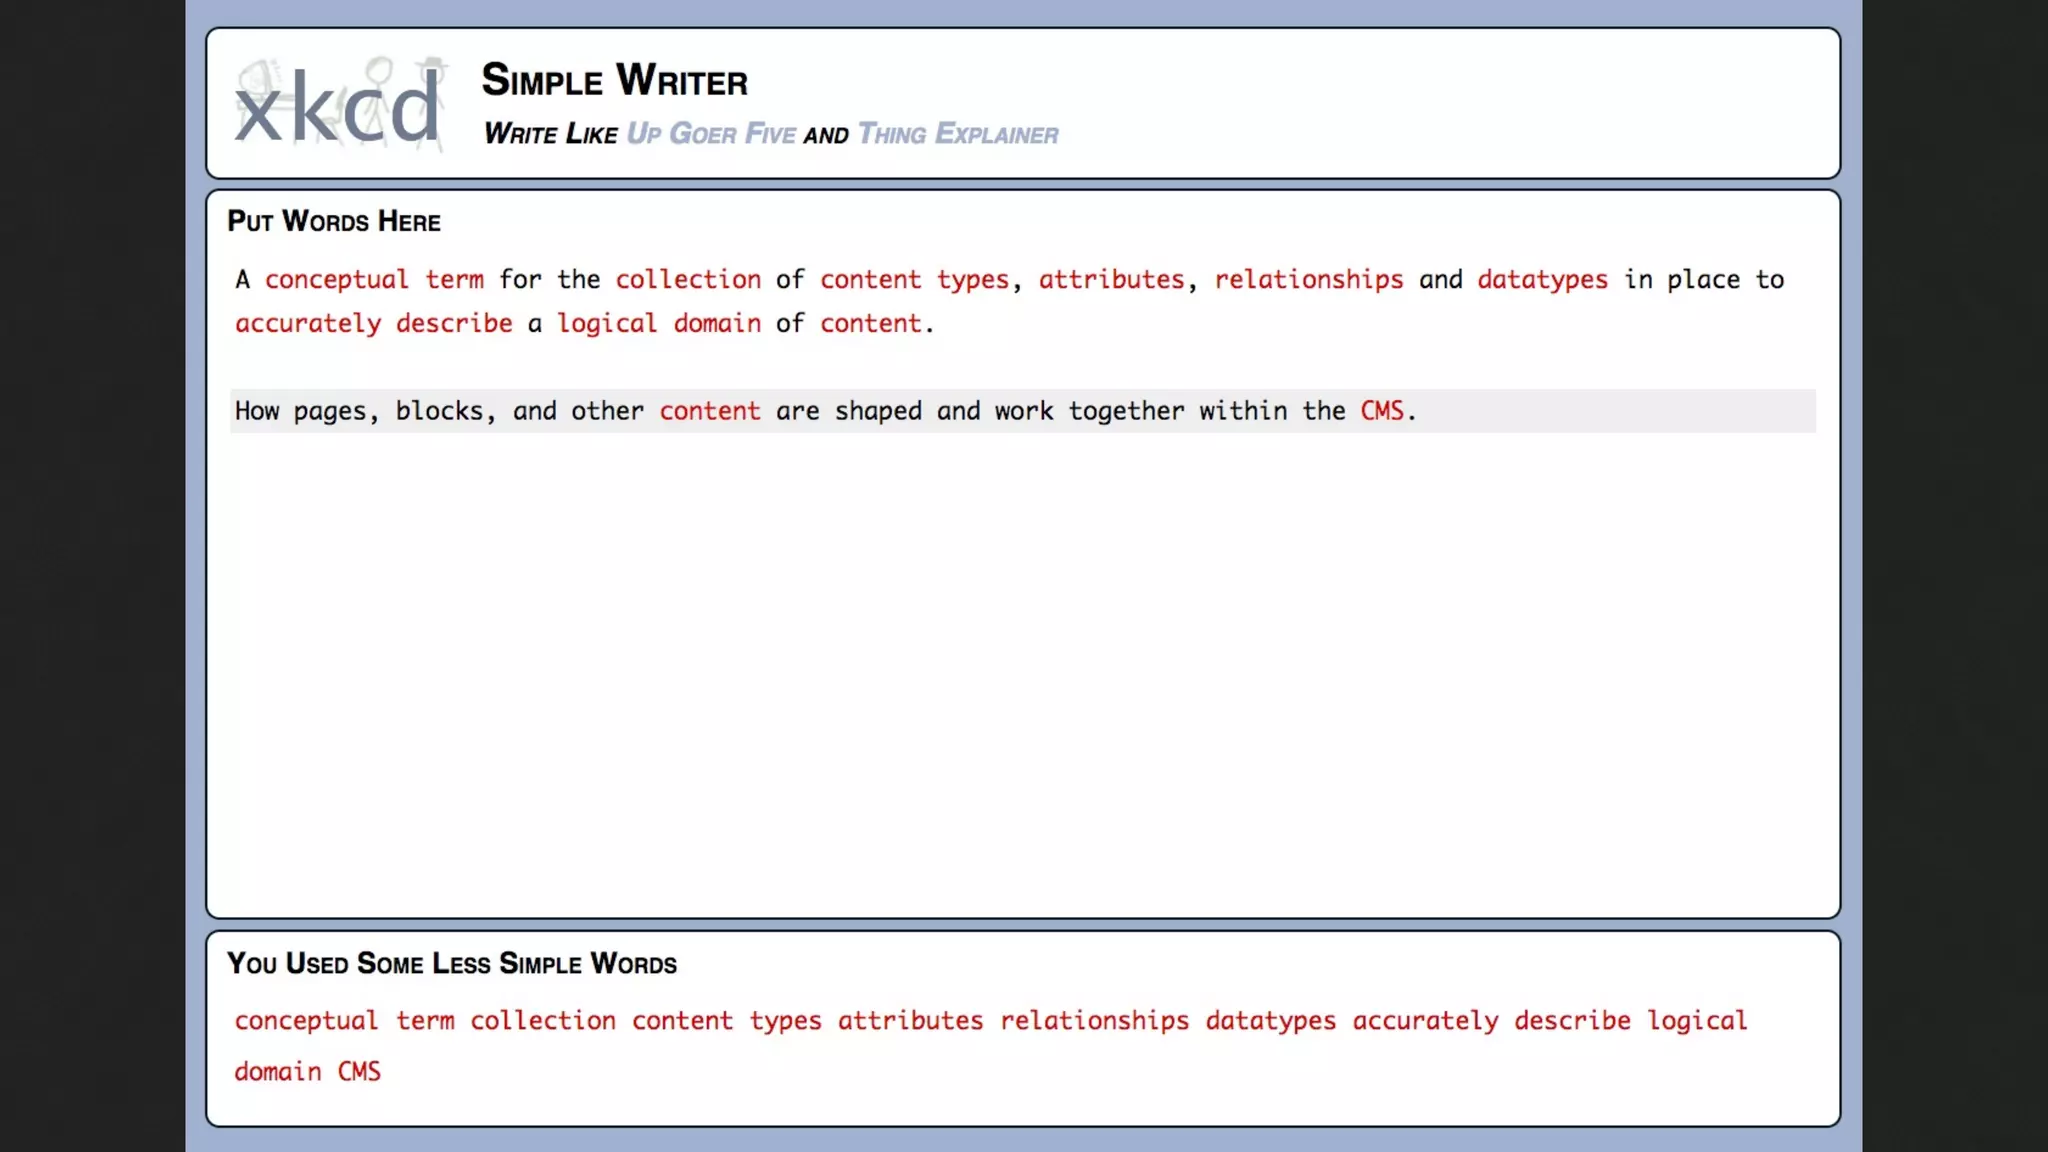Click 'logical' in the editor's second line
The image size is (2048, 1152).
606,324
